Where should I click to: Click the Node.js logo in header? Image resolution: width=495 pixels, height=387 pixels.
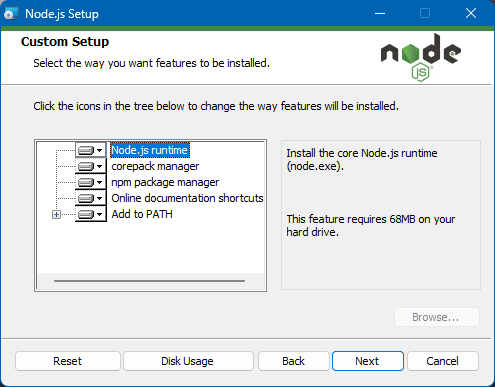pyautogui.click(x=421, y=57)
